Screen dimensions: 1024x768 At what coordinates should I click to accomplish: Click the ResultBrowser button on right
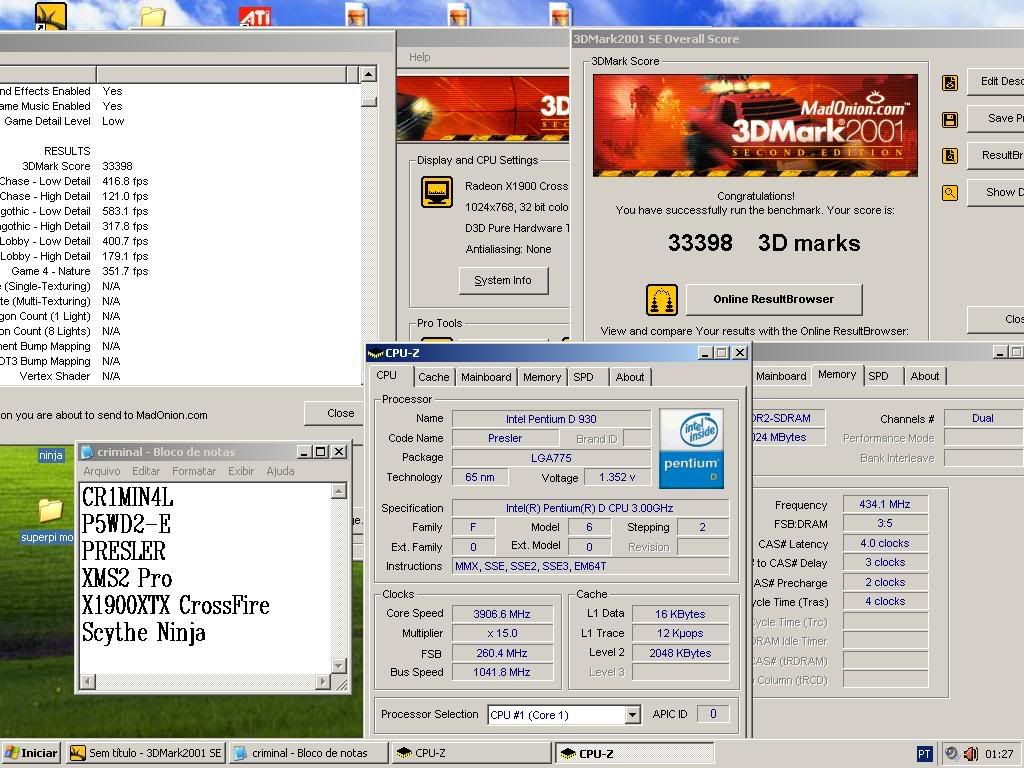coord(995,155)
